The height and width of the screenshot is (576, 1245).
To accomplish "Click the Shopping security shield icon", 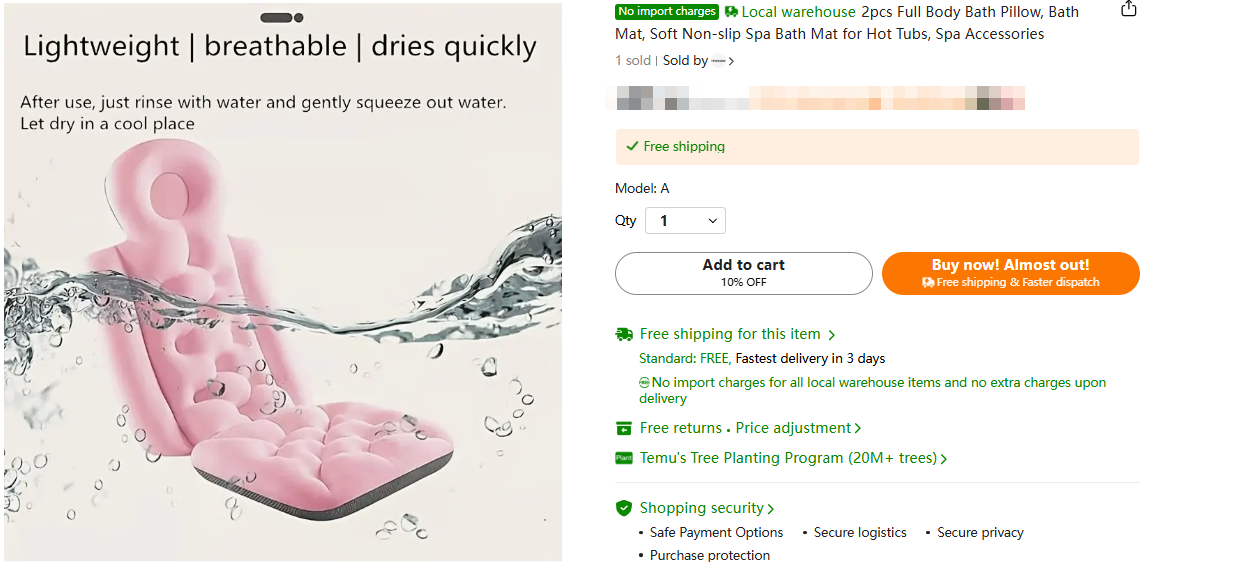I will (625, 508).
